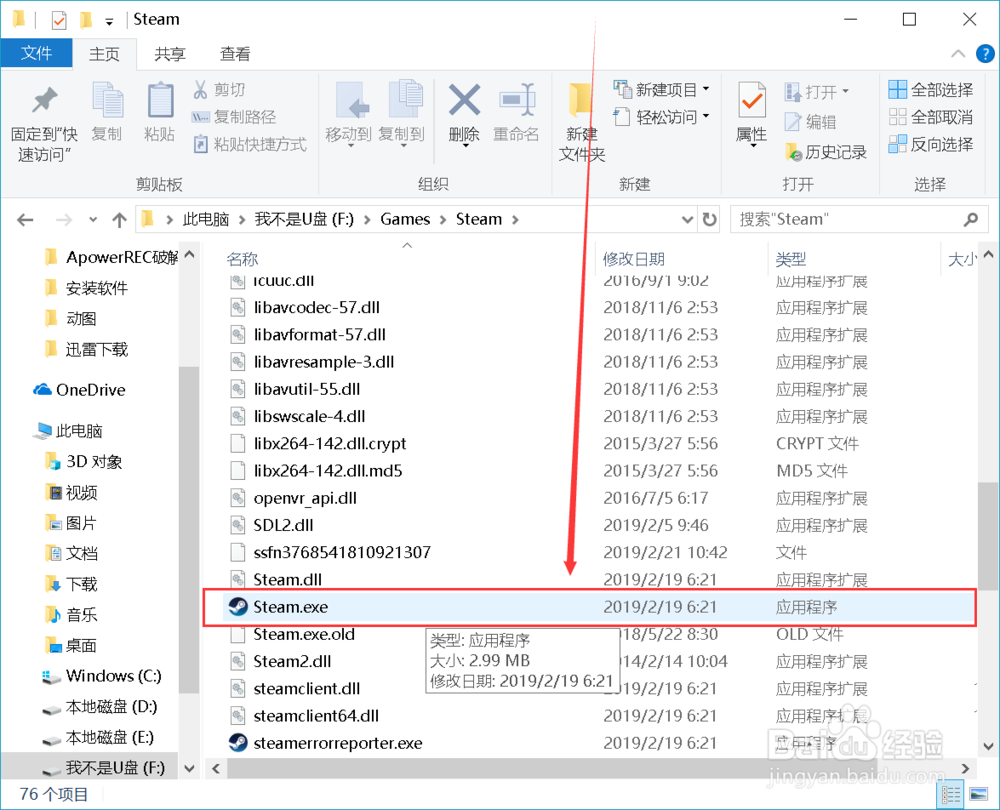The height and width of the screenshot is (810, 1000).
Task: Sort by Date Modified (修改日期) header
Action: click(634, 259)
